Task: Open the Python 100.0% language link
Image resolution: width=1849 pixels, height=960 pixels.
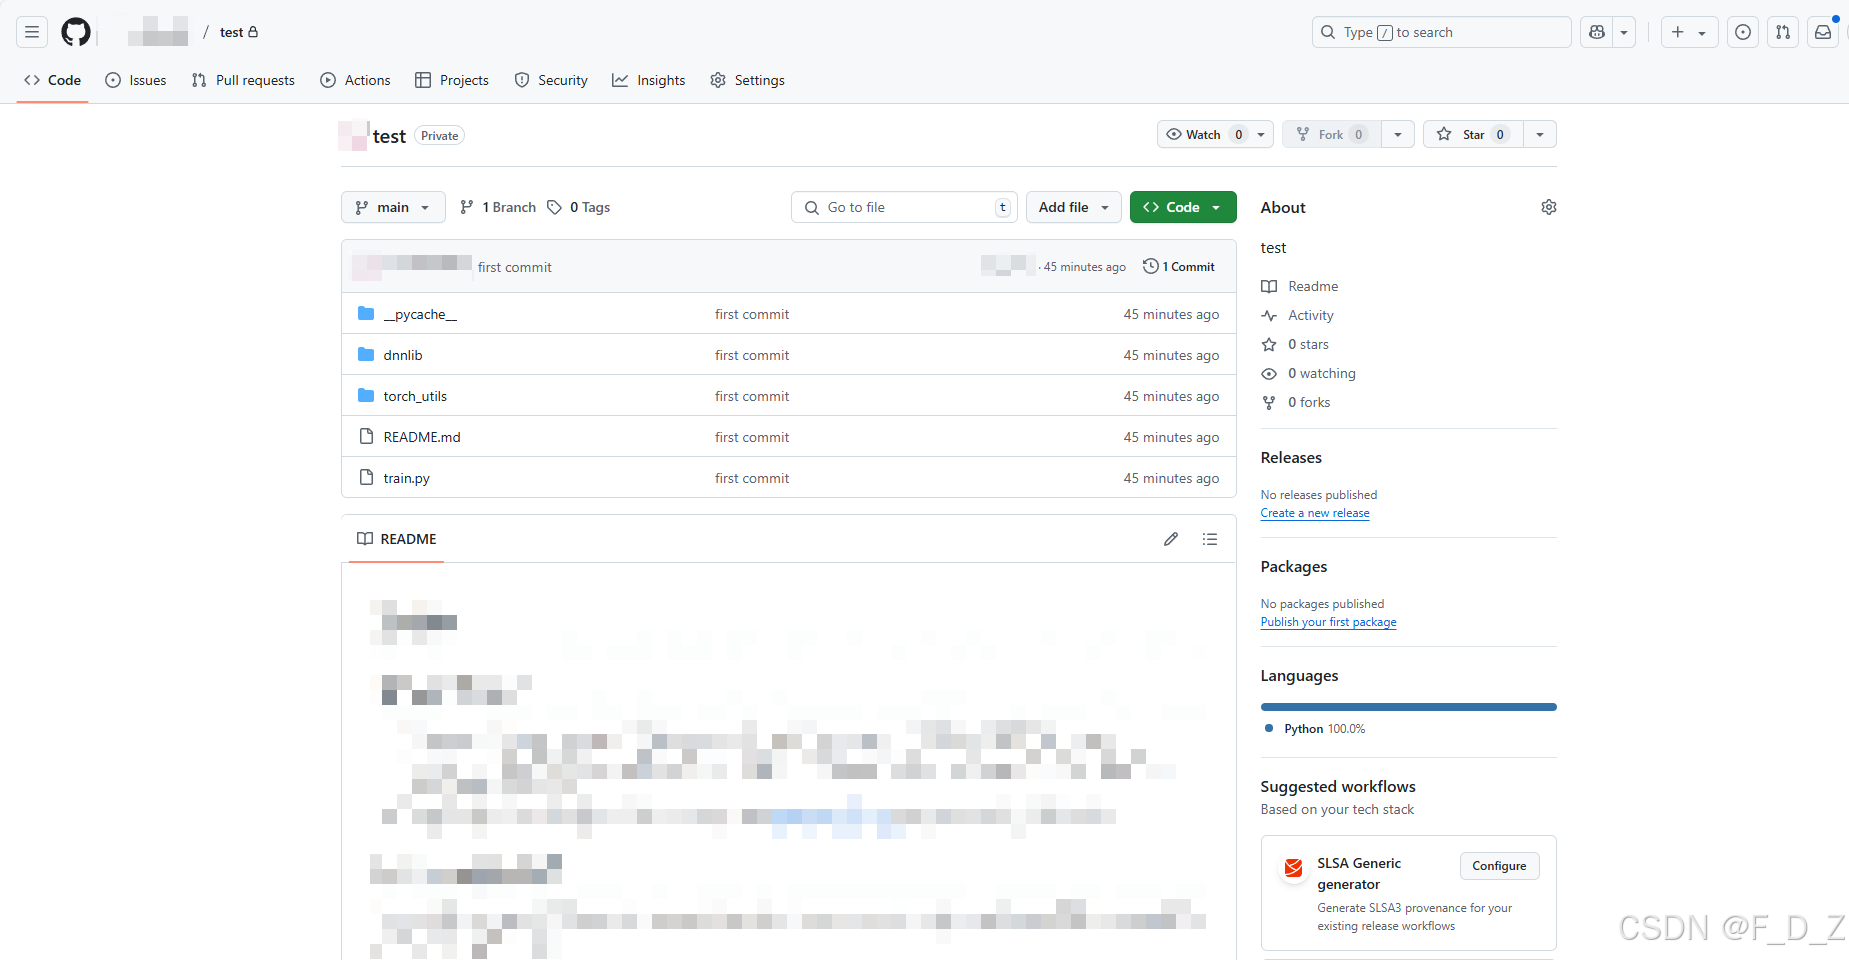Action: [1315, 729]
